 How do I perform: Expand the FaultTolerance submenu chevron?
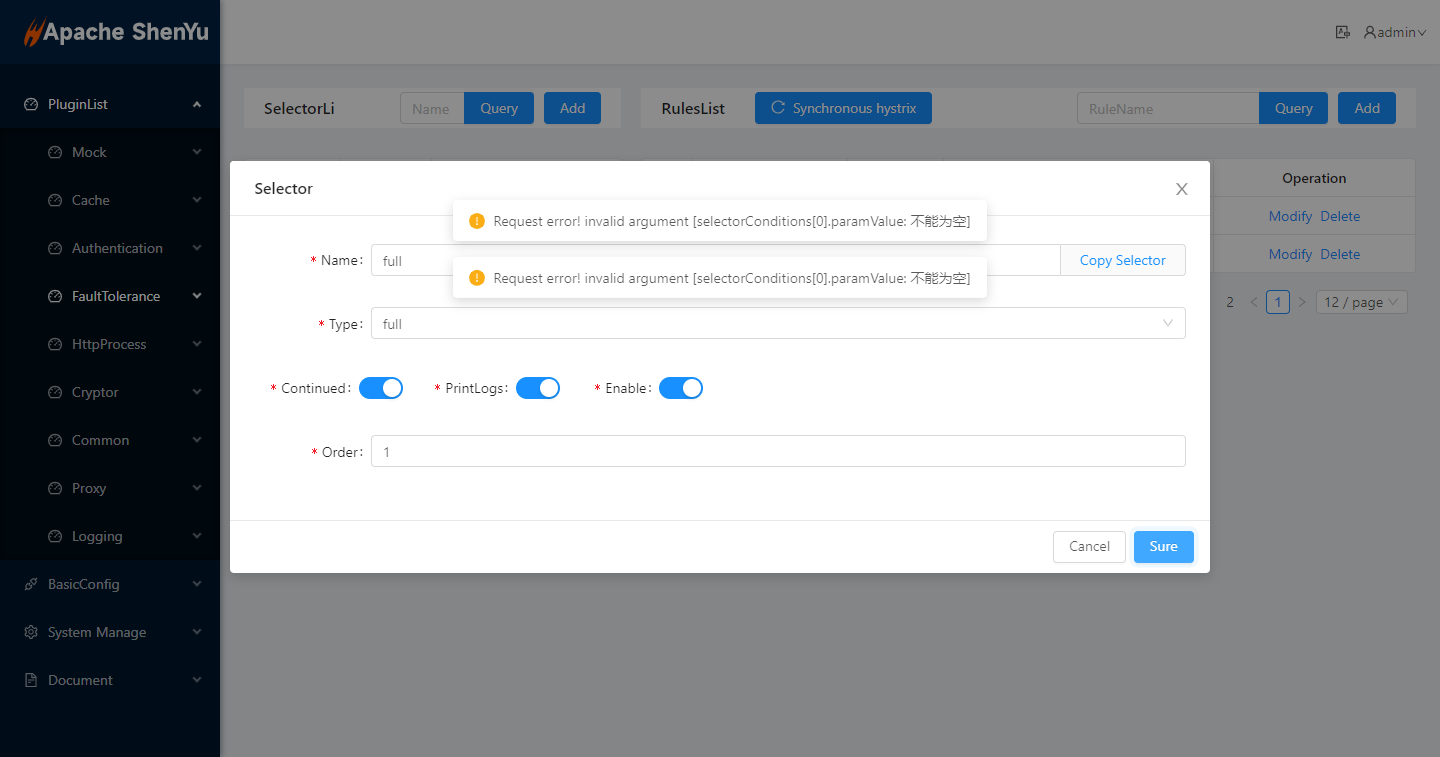[197, 296]
